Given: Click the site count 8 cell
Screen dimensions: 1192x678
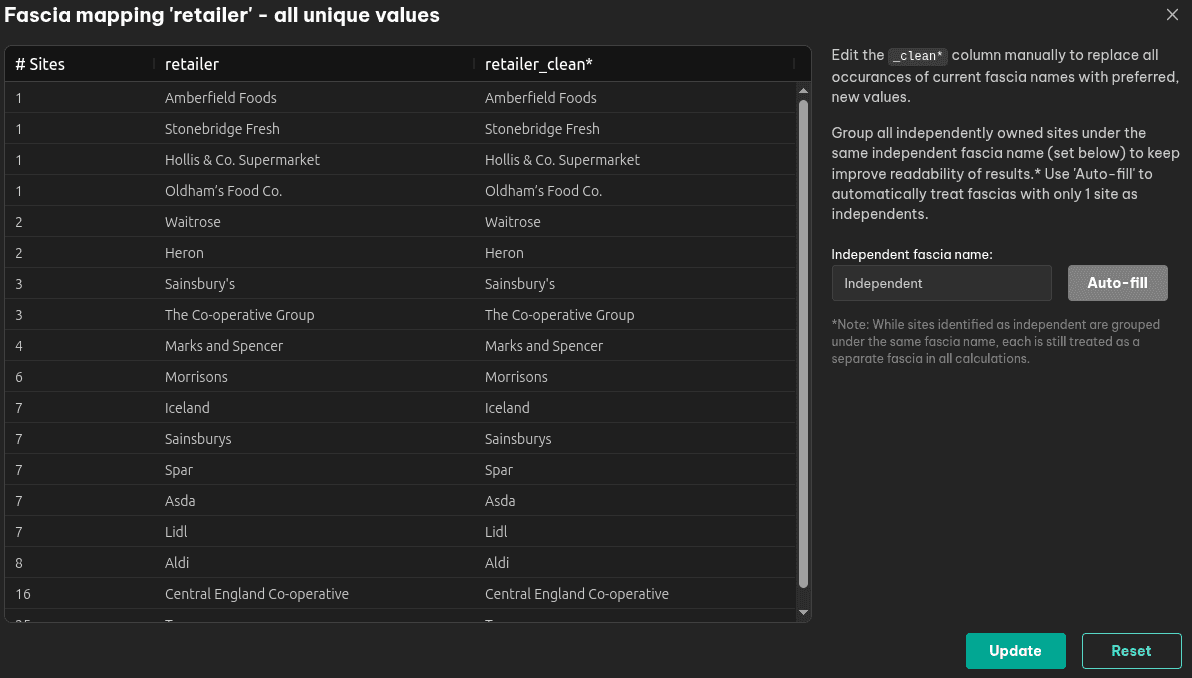Looking at the screenshot, I should coord(80,562).
